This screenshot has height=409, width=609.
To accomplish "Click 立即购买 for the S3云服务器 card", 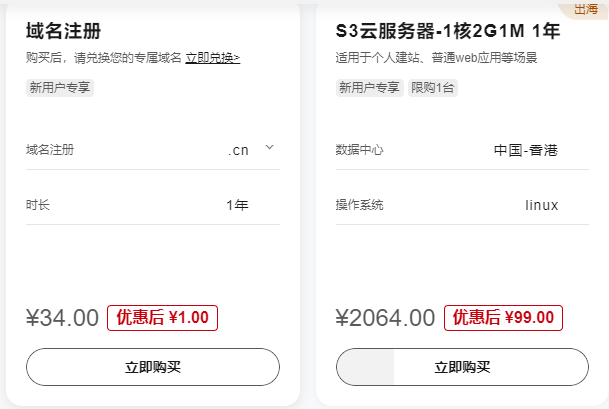I will click(x=462, y=367).
